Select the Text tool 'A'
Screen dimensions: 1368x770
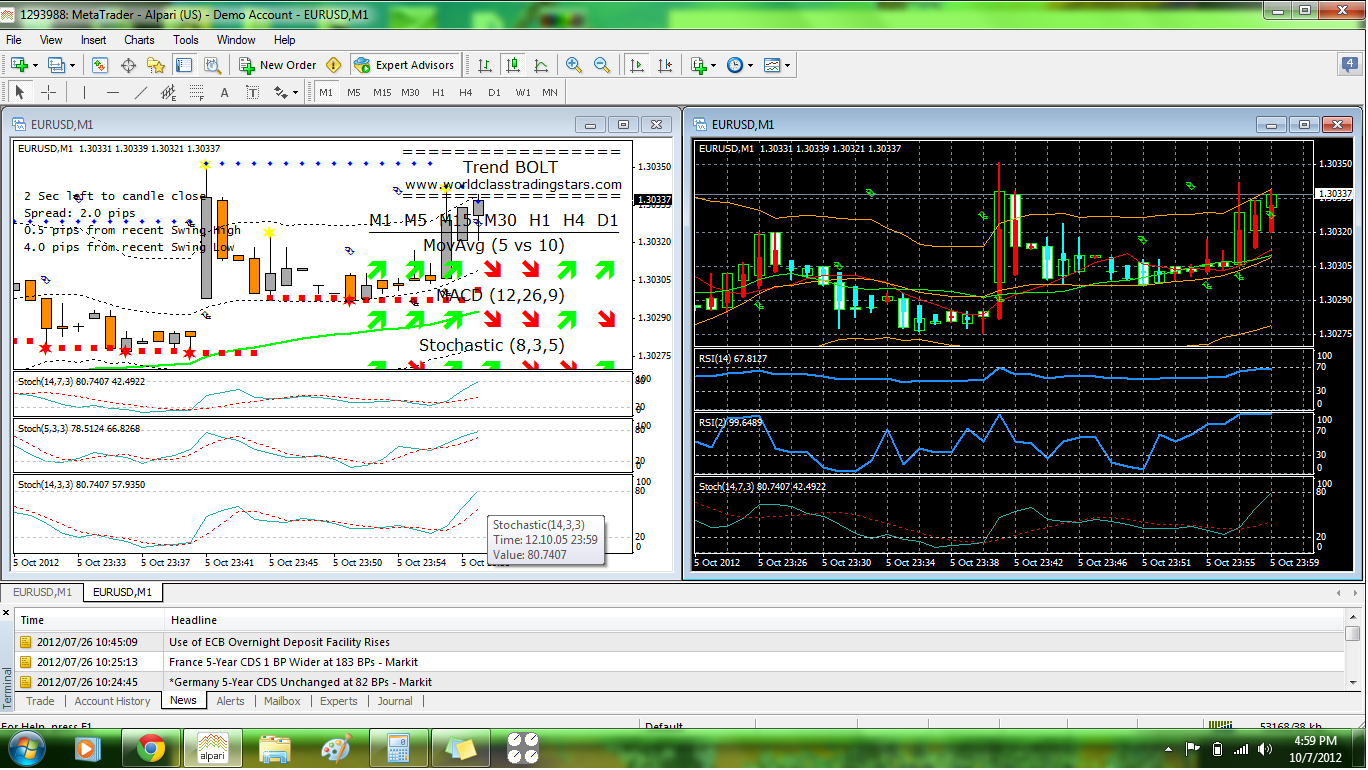tap(224, 93)
